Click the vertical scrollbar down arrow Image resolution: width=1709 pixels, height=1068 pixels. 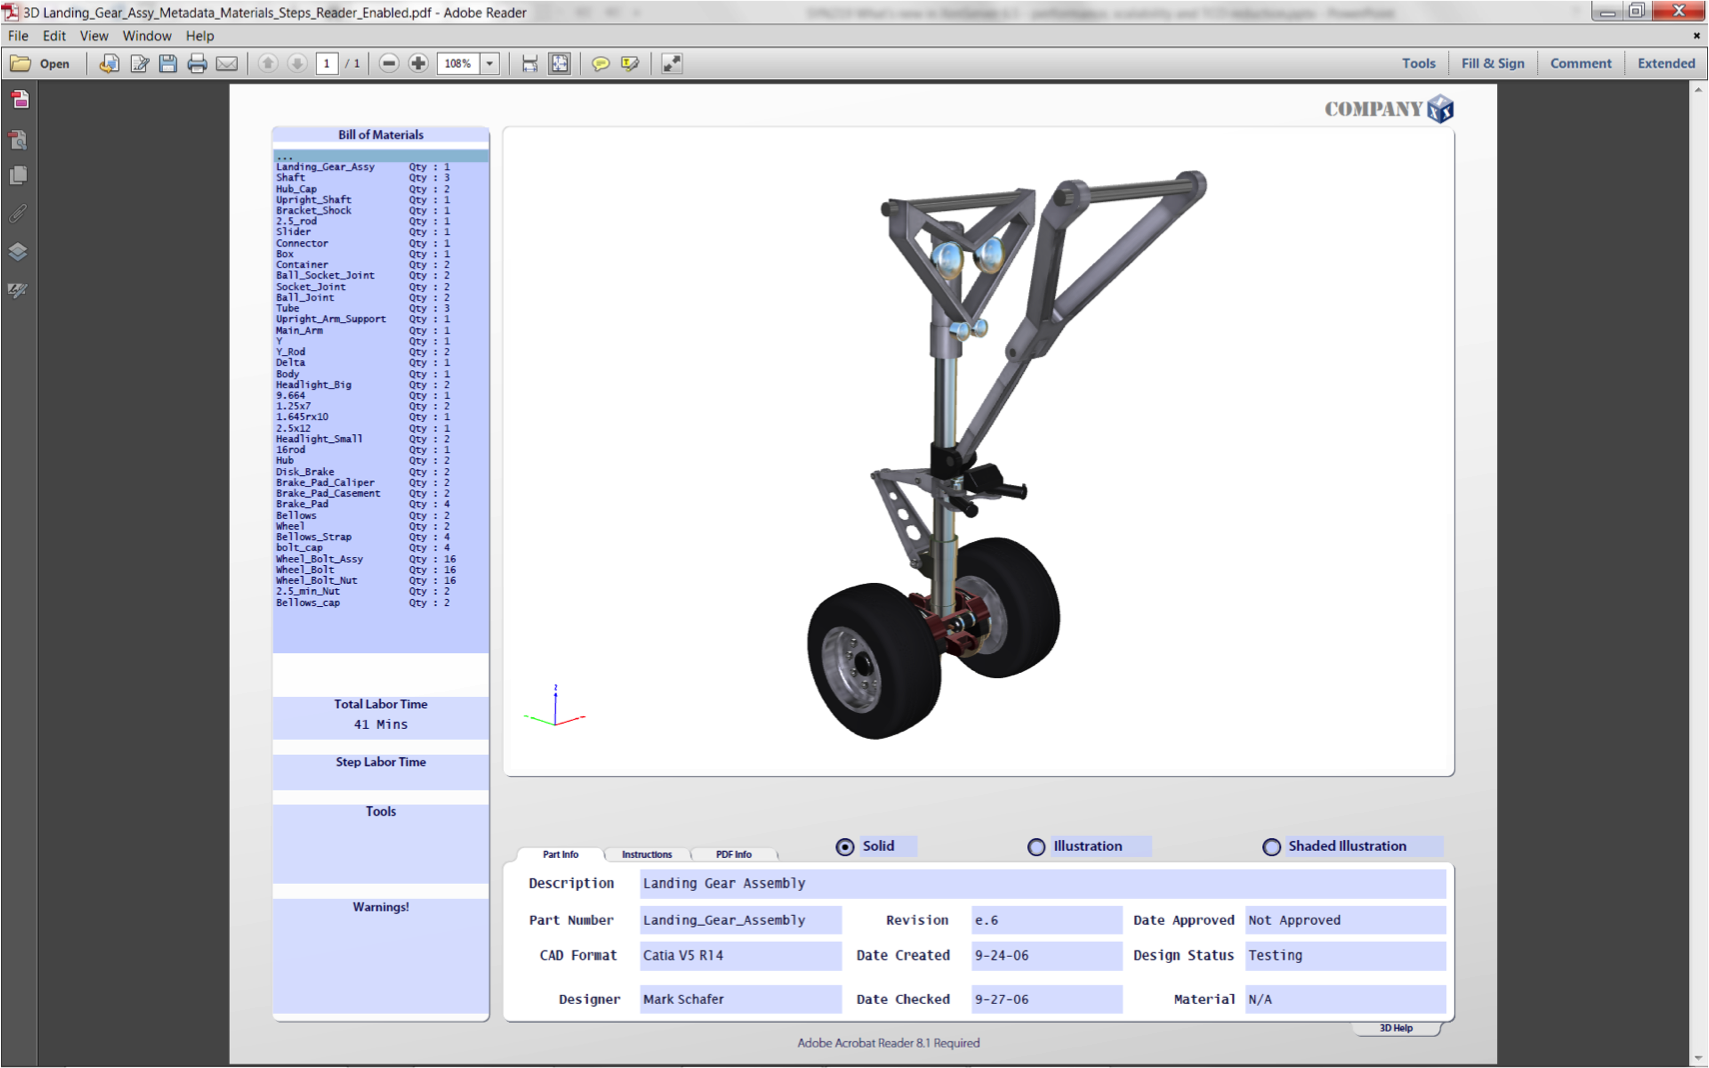(x=1698, y=1058)
